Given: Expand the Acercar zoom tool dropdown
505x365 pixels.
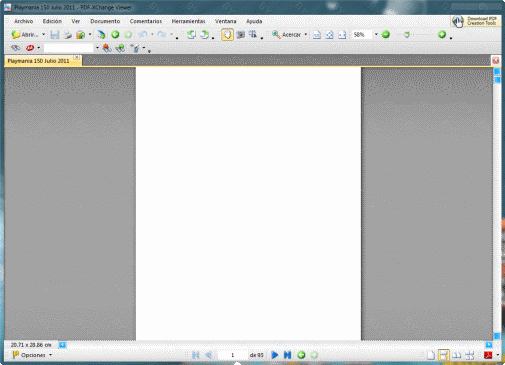Looking at the screenshot, I should click(x=306, y=34).
